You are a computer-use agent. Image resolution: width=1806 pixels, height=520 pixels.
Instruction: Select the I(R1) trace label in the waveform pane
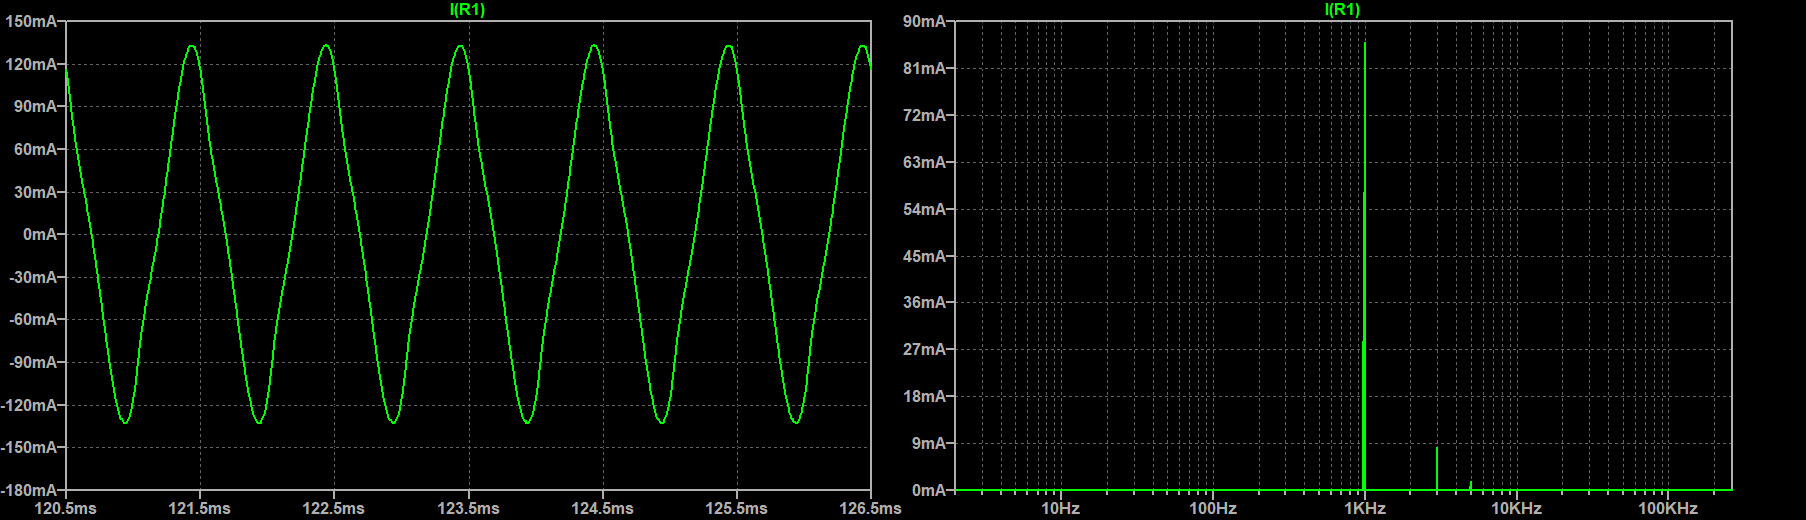(x=468, y=9)
